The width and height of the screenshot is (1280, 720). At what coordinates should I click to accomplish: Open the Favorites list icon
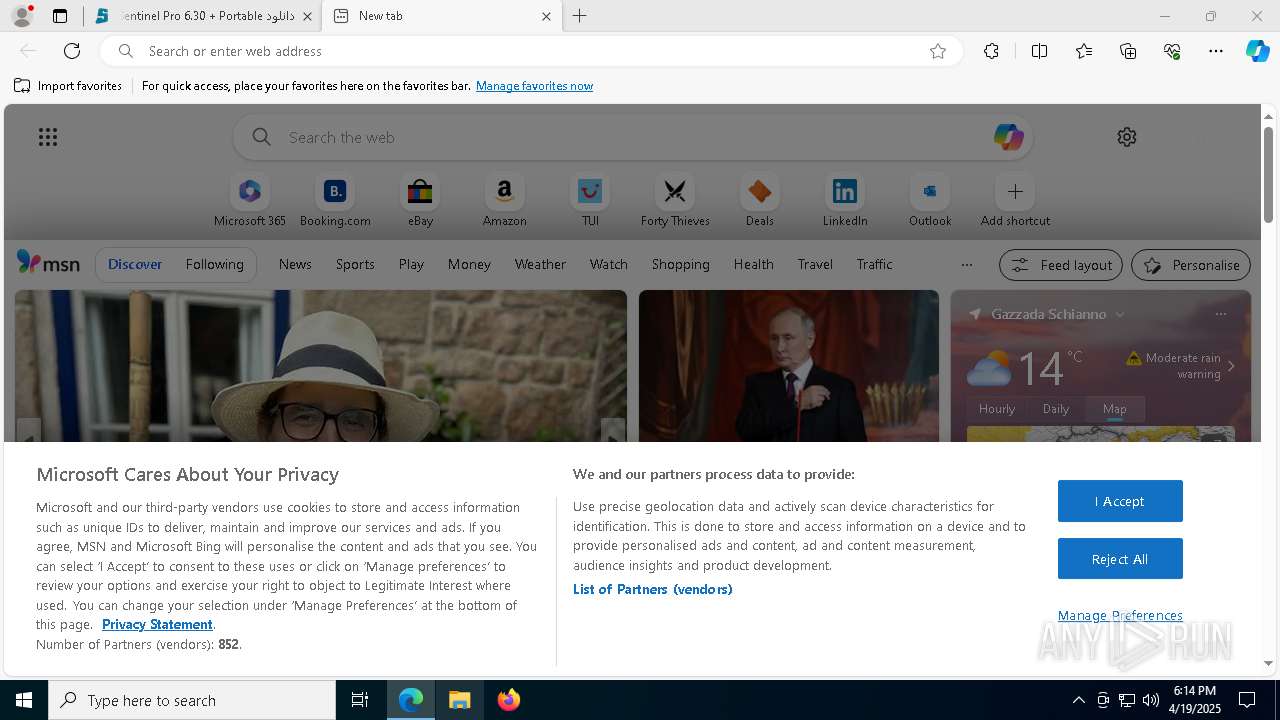point(1084,51)
